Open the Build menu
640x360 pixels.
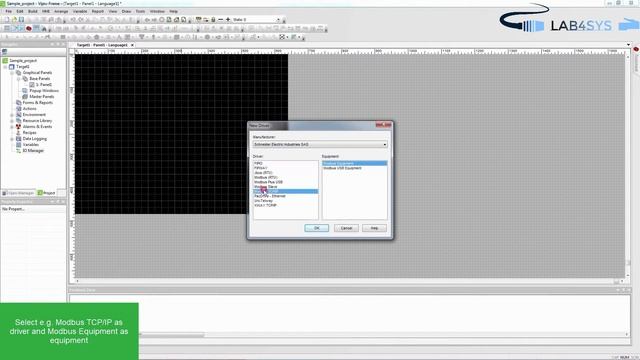coord(33,11)
